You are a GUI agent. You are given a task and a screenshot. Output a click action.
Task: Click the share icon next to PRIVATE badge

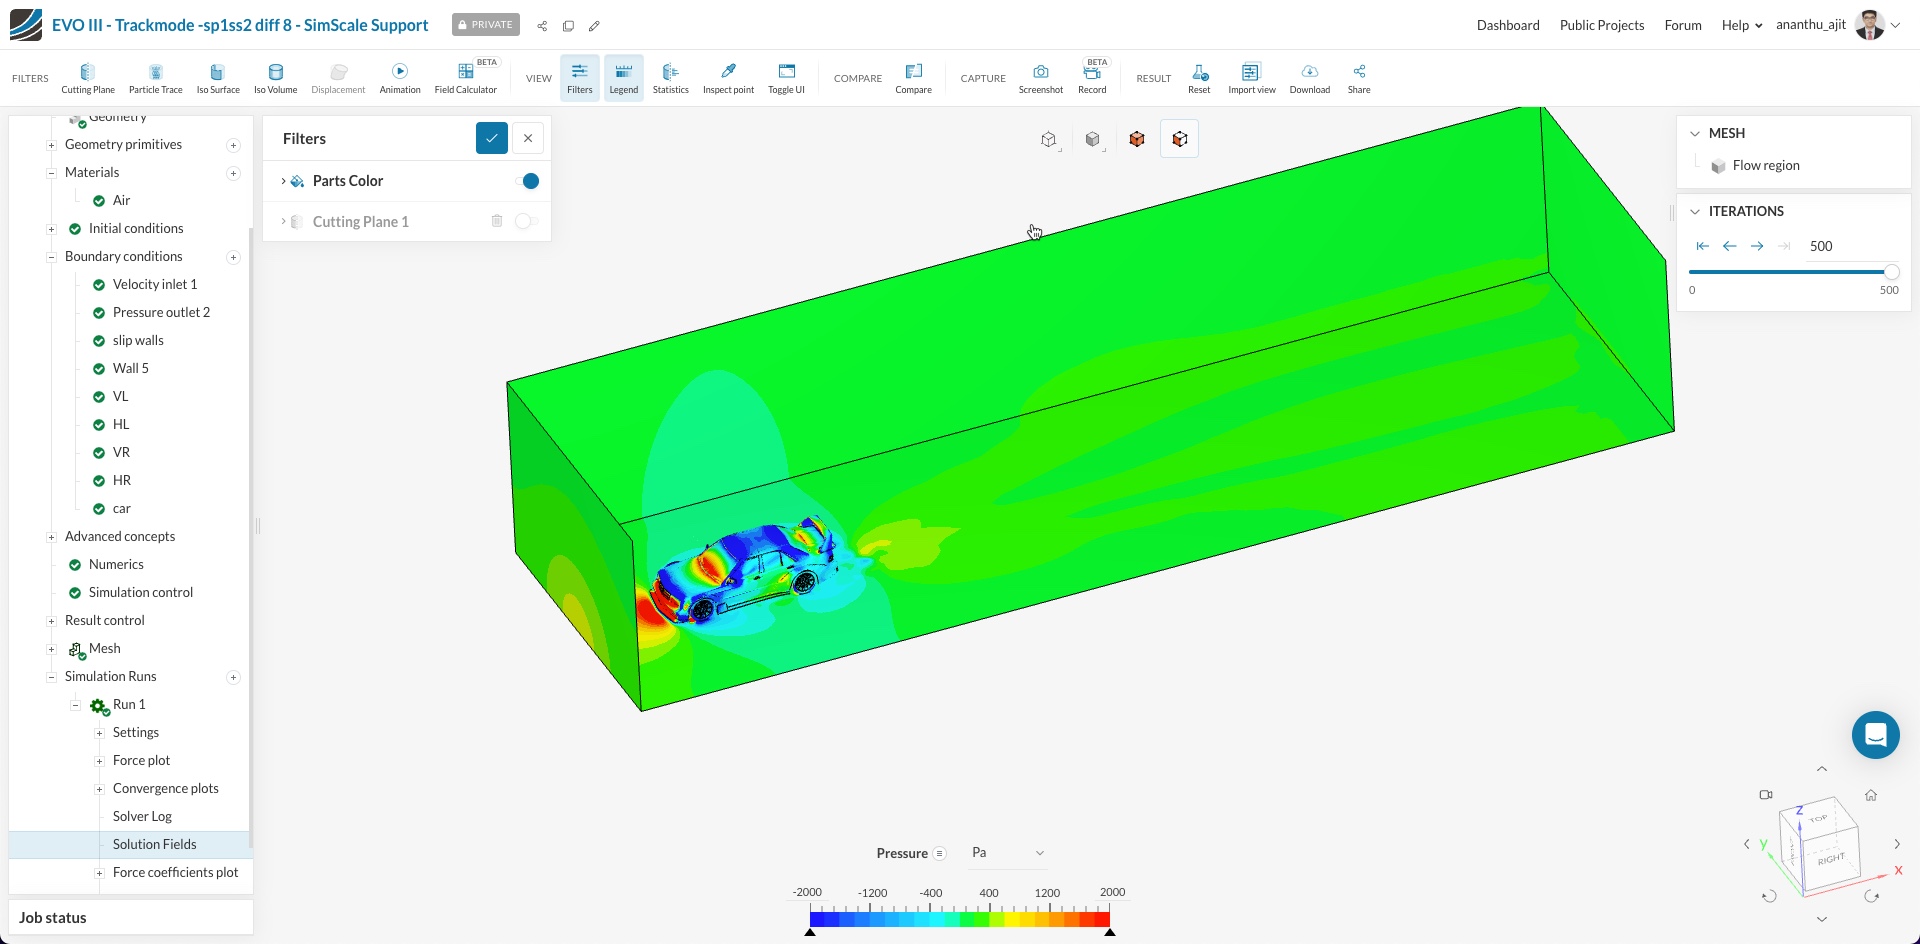pos(542,26)
